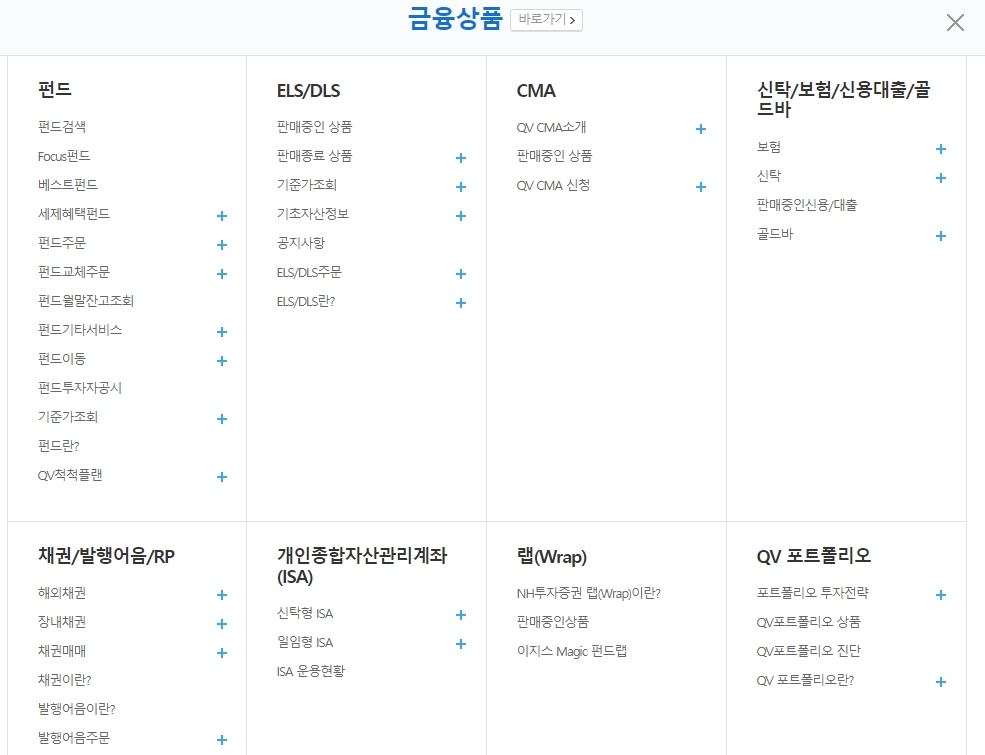This screenshot has height=755, width=985.
Task: Expand the 골드바 submenu
Action: click(x=941, y=236)
